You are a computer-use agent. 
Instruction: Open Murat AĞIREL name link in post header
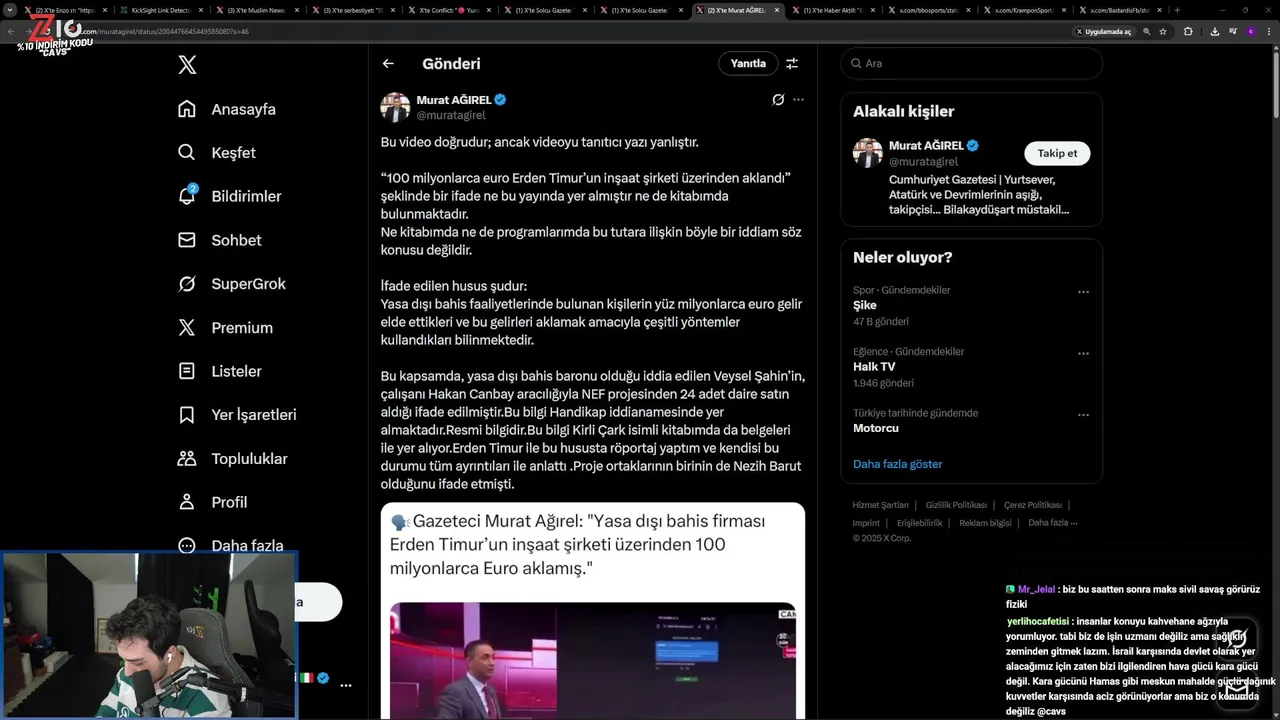pyautogui.click(x=453, y=100)
